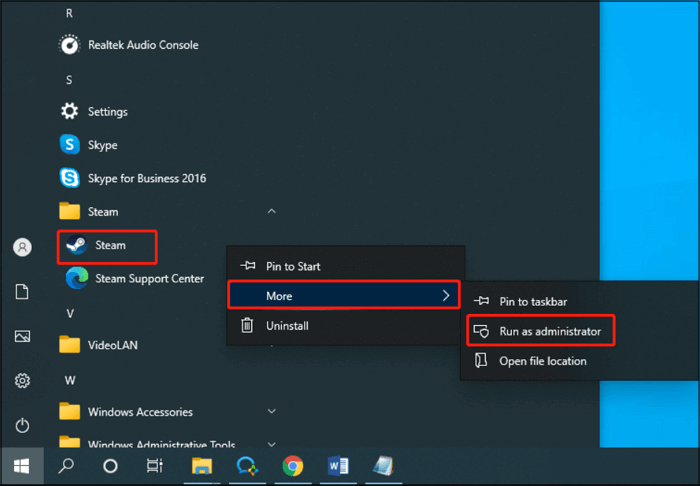The image size is (700, 486).
Task: Open Google Chrome from the taskbar
Action: (293, 465)
